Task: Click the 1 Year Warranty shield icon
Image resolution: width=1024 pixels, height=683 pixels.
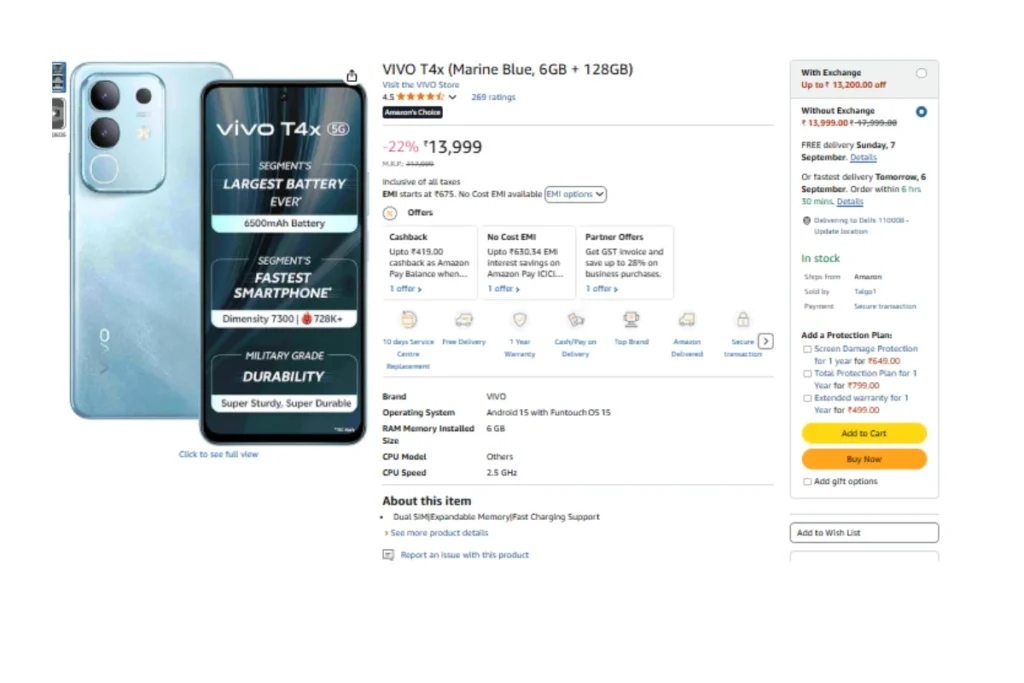Action: tap(519, 320)
